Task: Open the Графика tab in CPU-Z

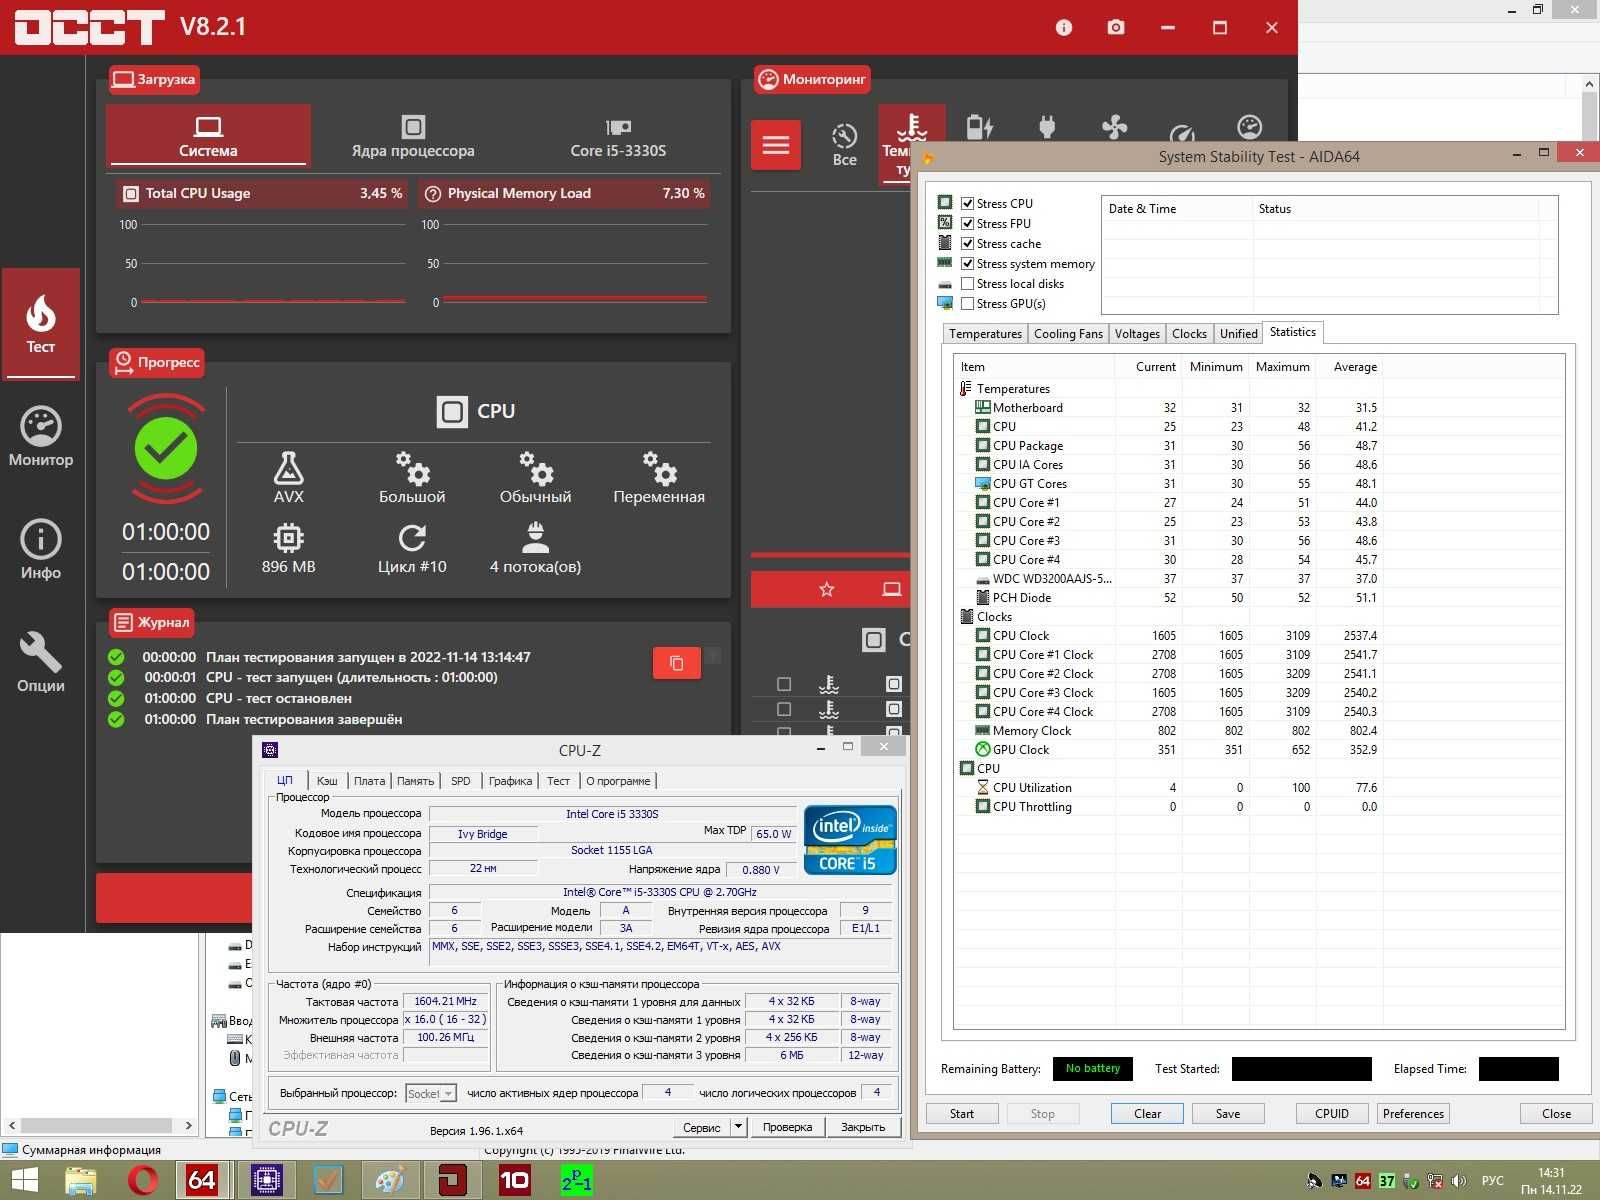Action: [x=510, y=781]
